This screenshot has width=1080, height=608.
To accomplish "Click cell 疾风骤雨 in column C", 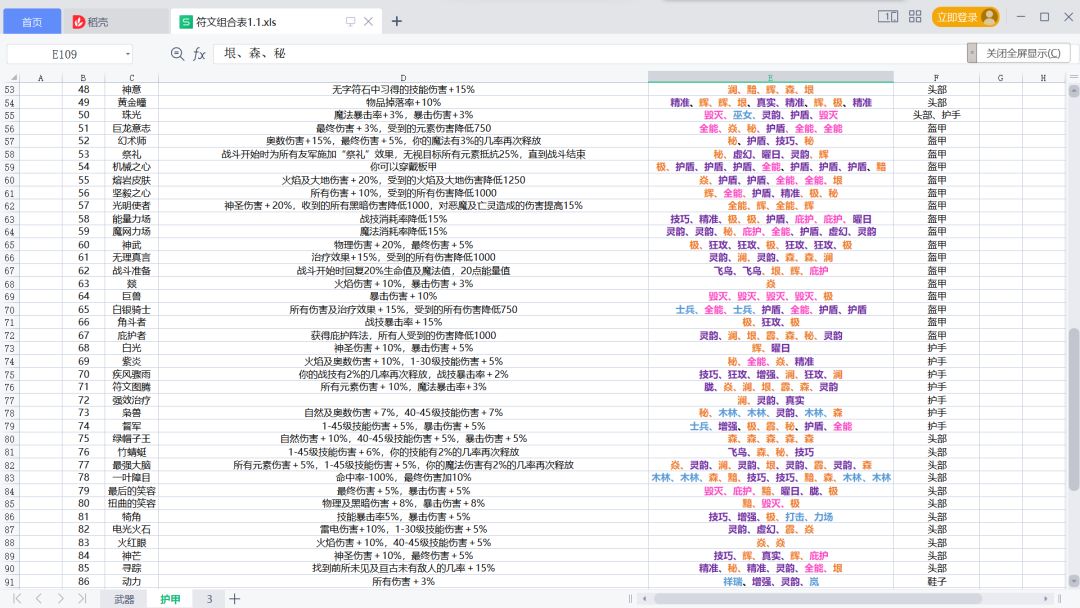I will click(132, 375).
